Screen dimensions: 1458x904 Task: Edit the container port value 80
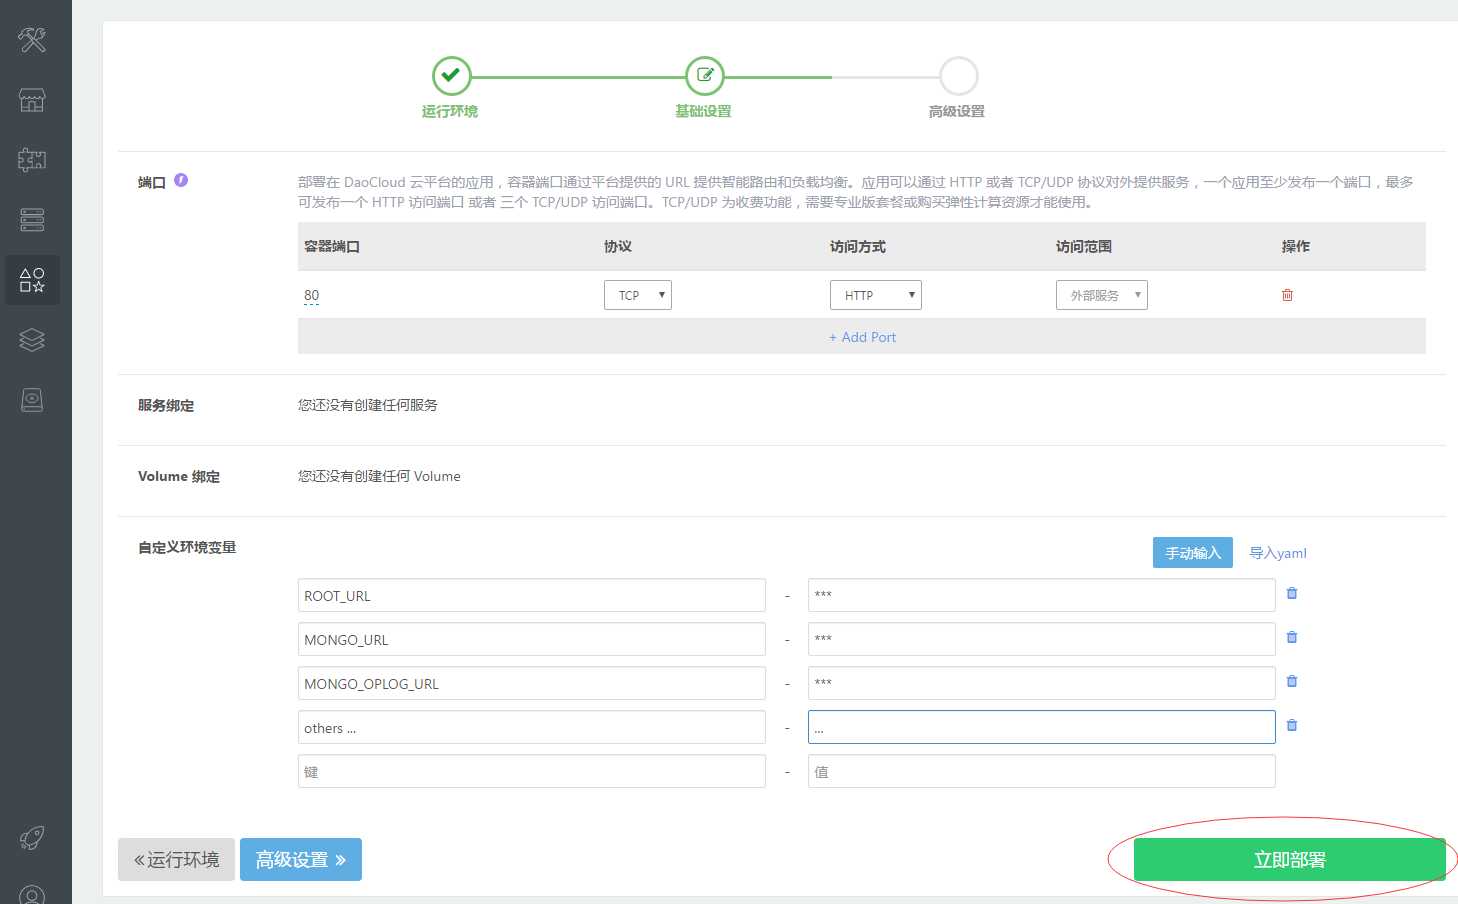pyautogui.click(x=312, y=296)
